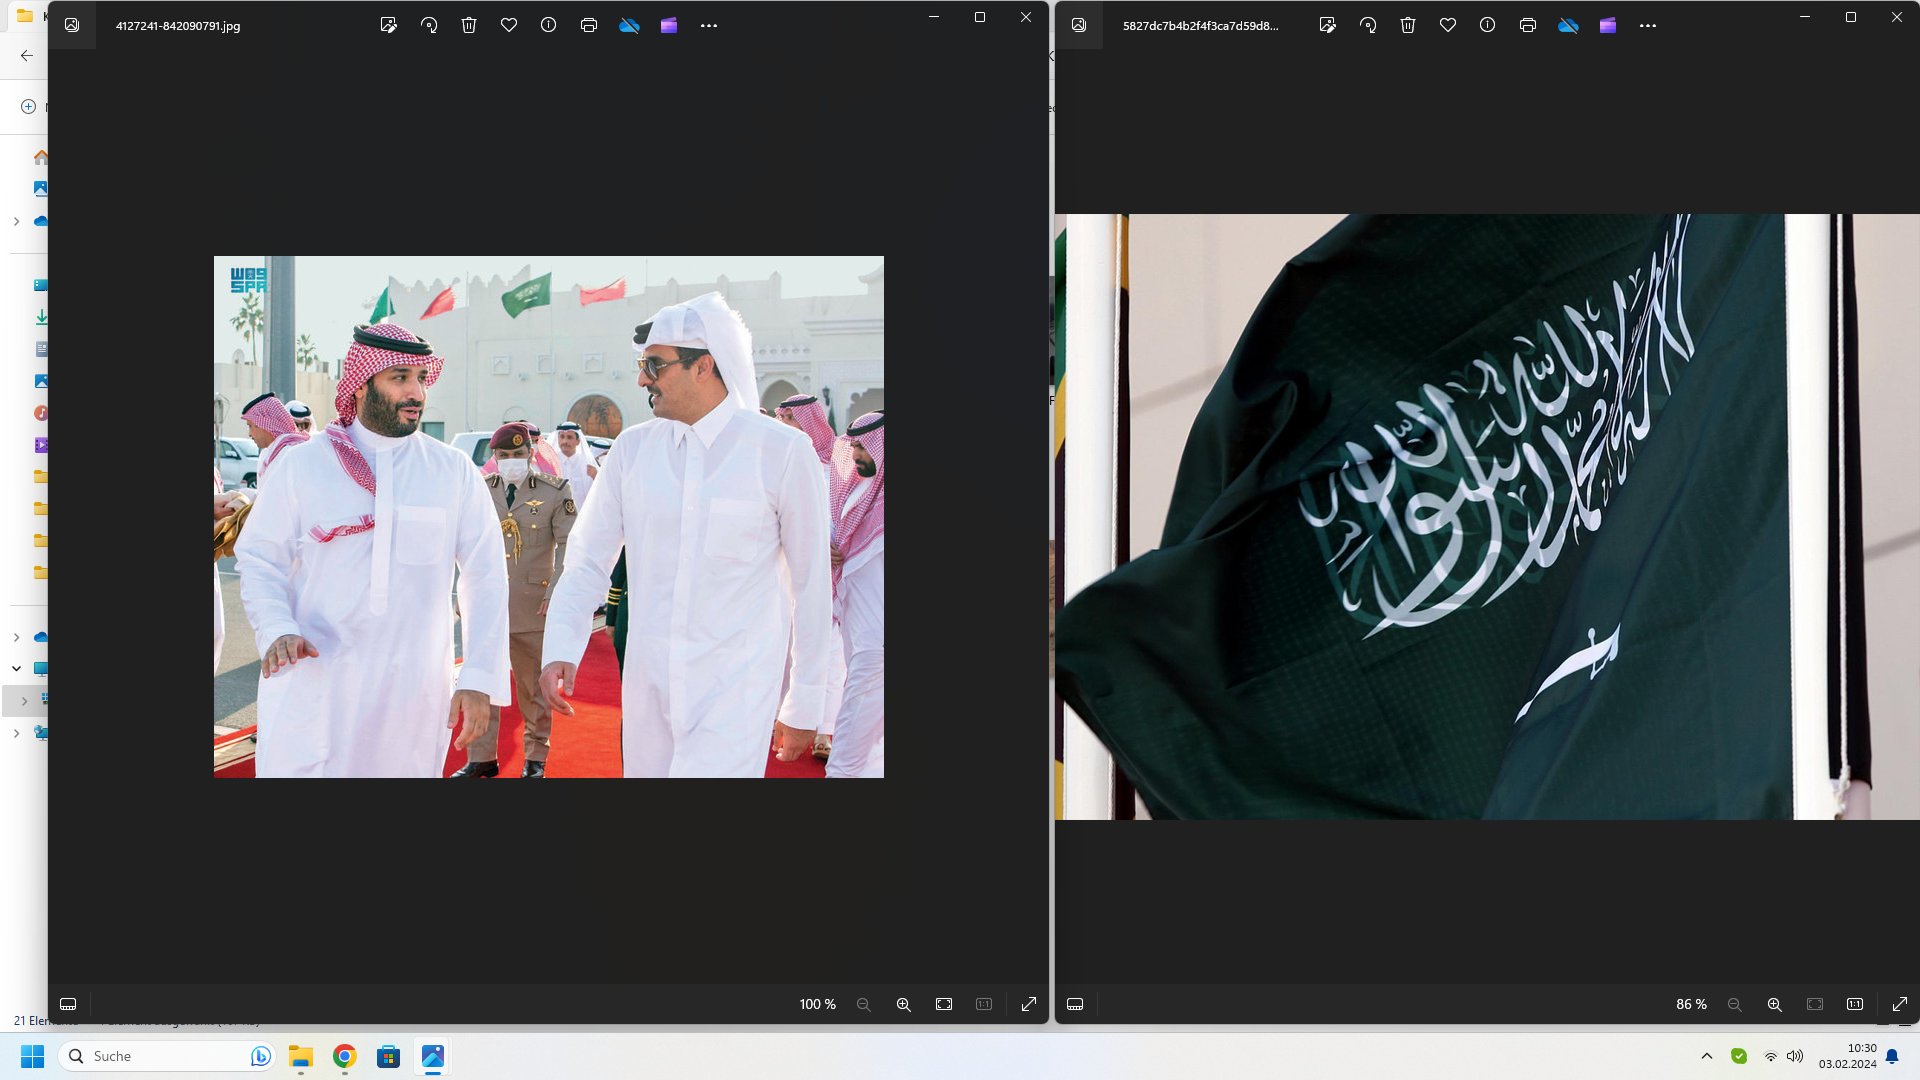Open file info in right Photos window

[1487, 25]
